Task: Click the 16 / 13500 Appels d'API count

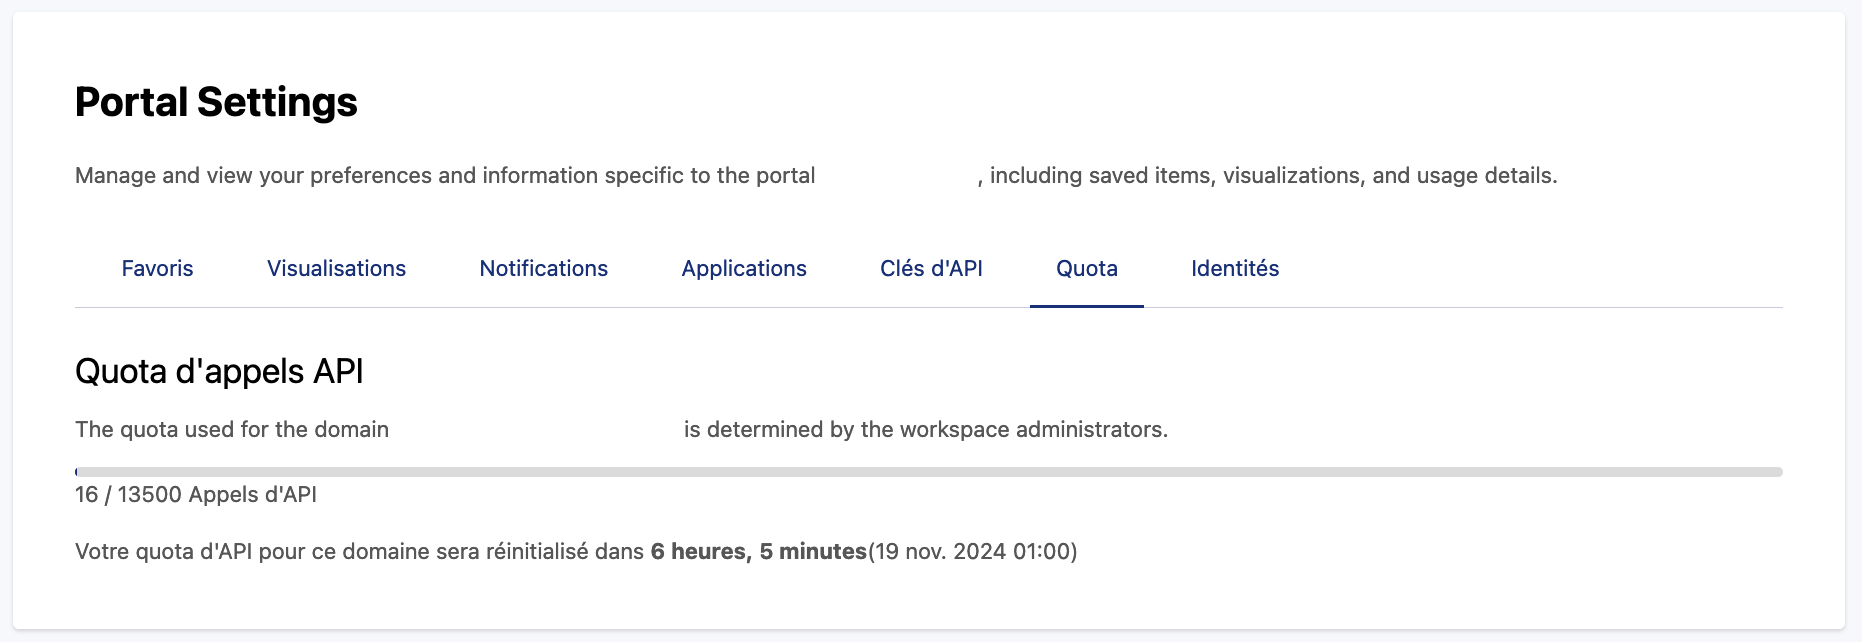Action: point(196,495)
